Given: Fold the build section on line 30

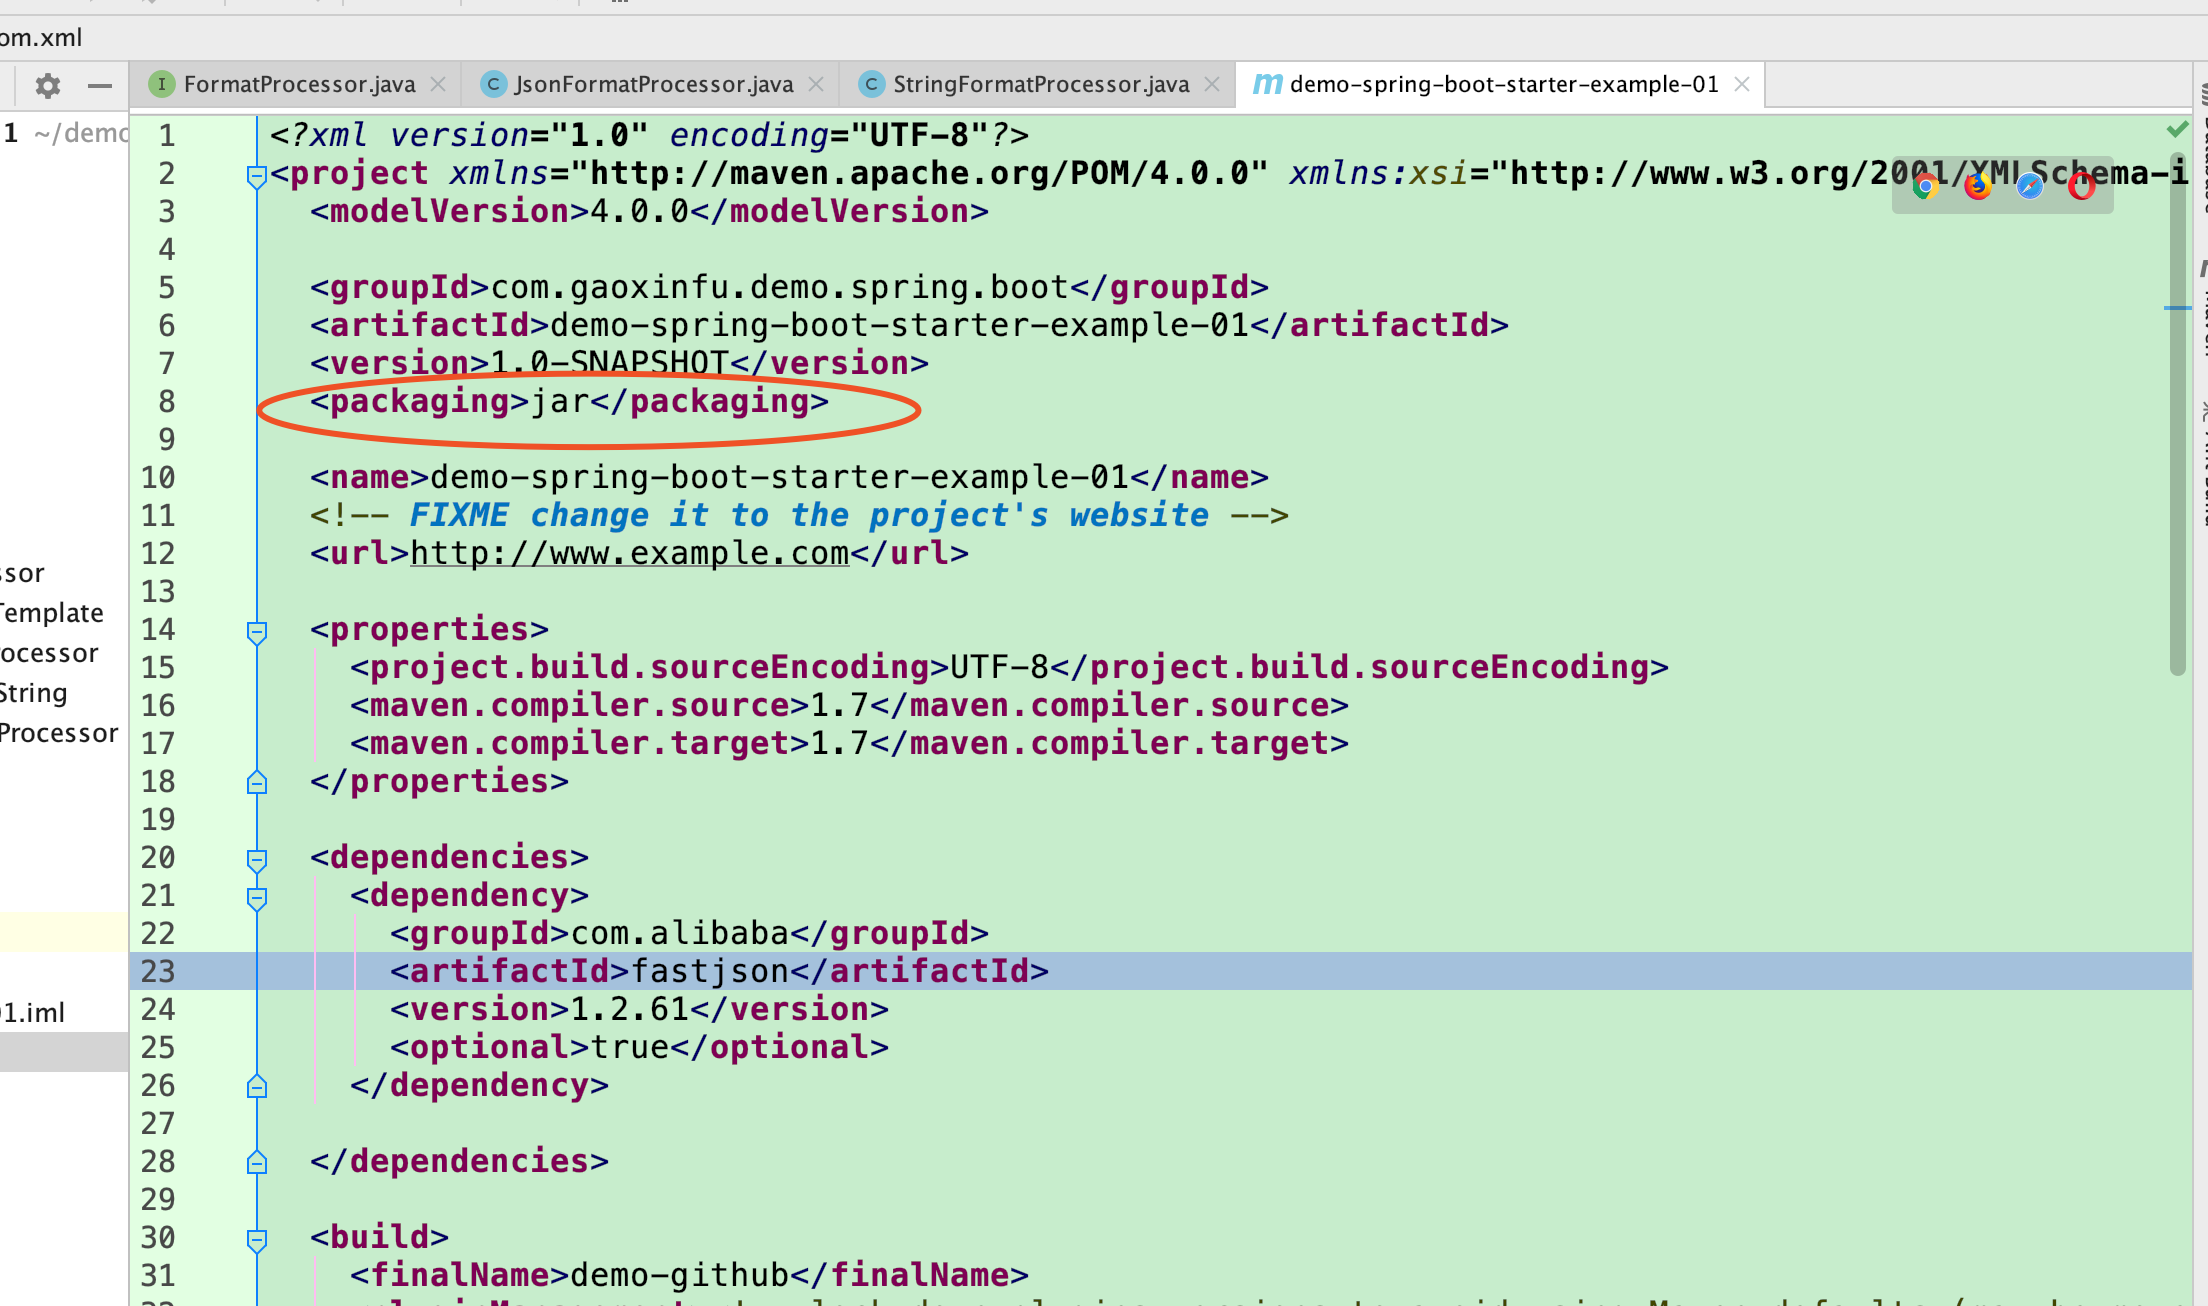Looking at the screenshot, I should (x=256, y=1239).
